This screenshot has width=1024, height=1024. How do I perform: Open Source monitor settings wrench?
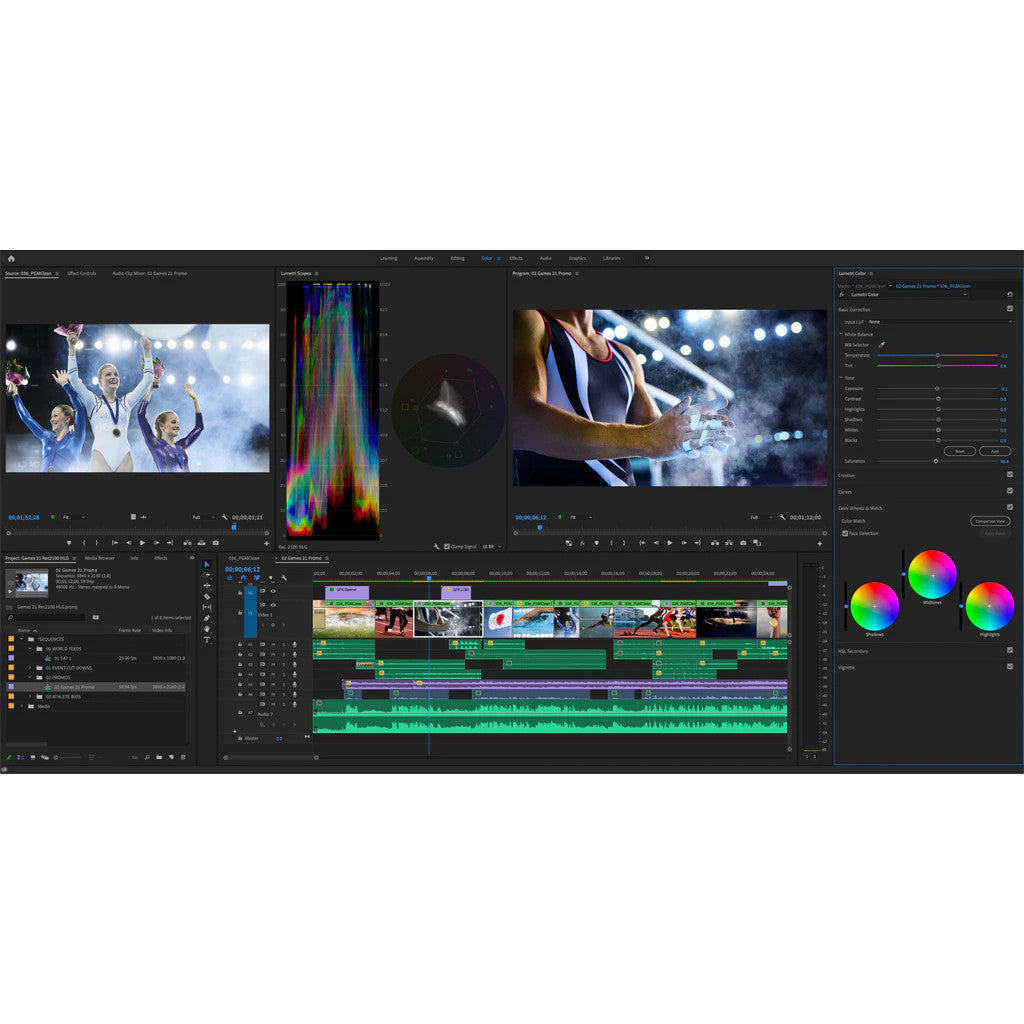click(x=225, y=517)
